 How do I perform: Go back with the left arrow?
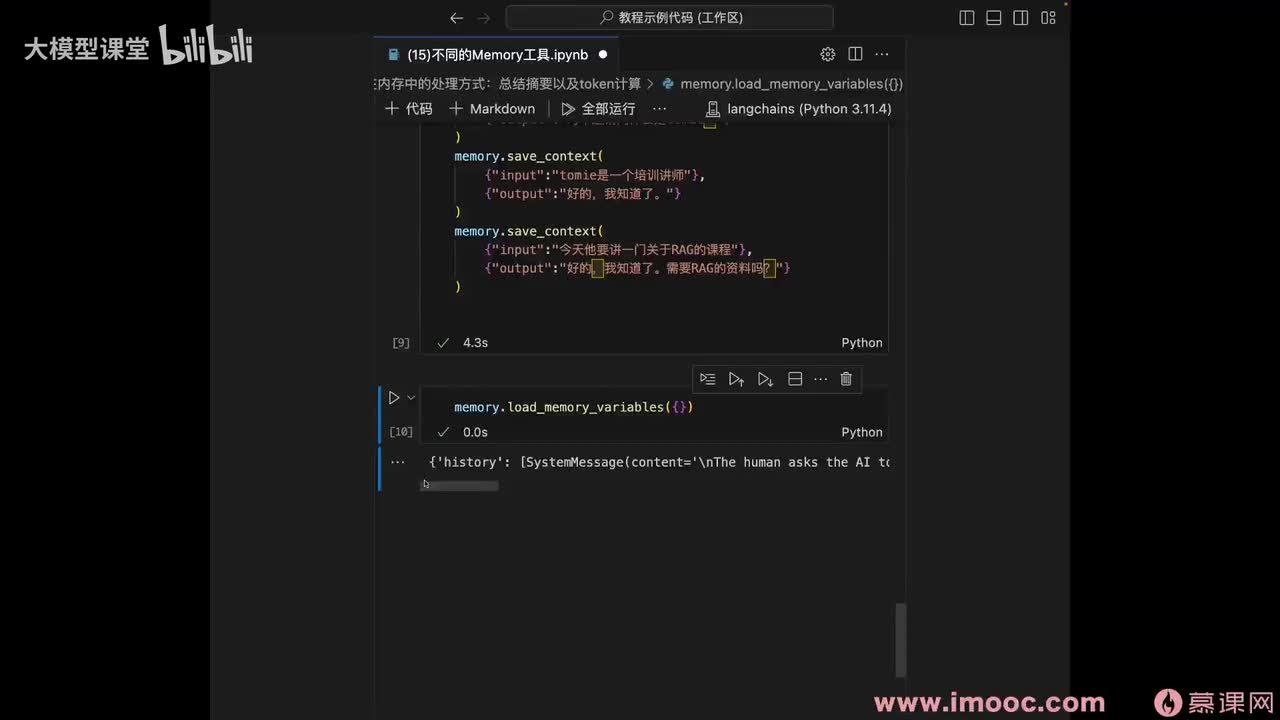point(456,18)
